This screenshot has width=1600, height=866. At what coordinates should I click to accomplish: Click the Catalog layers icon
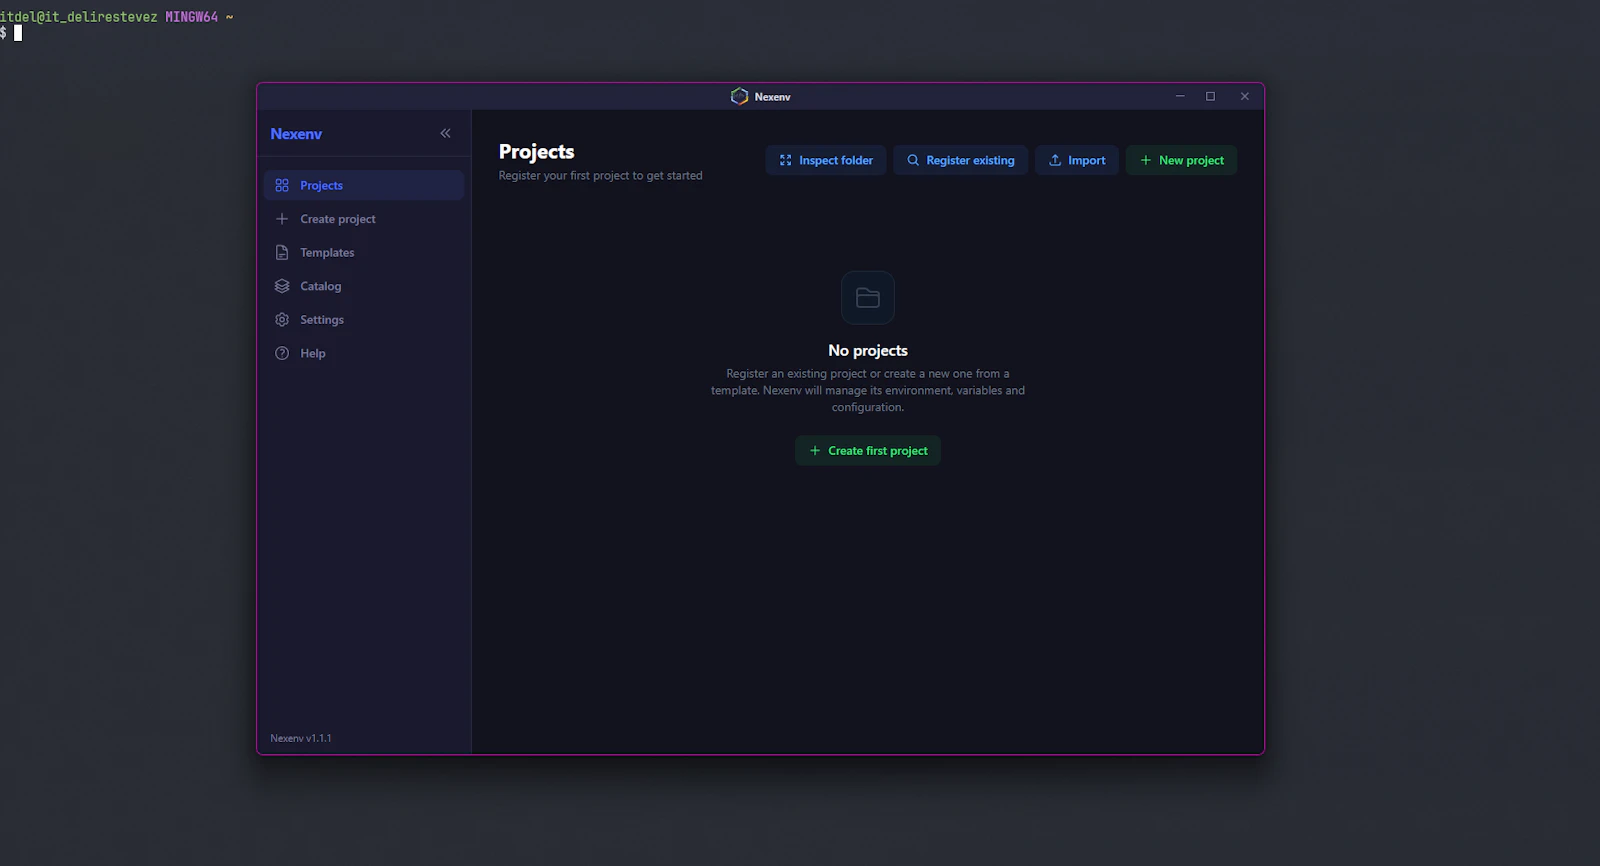pyautogui.click(x=282, y=286)
